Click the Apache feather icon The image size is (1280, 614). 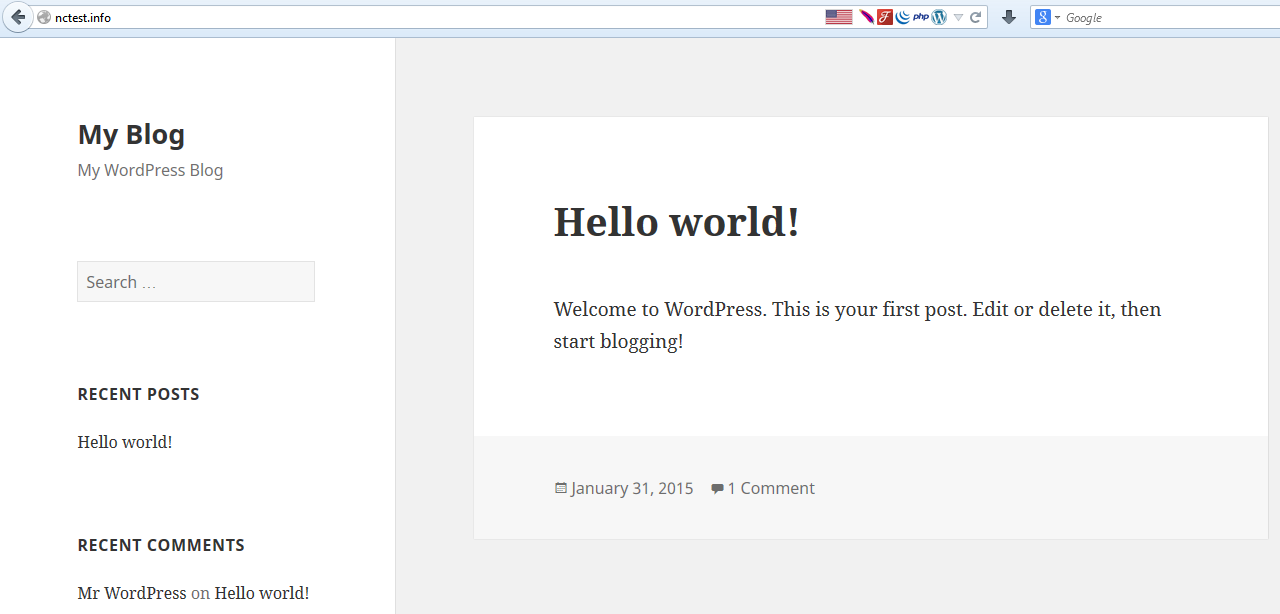[x=866, y=17]
